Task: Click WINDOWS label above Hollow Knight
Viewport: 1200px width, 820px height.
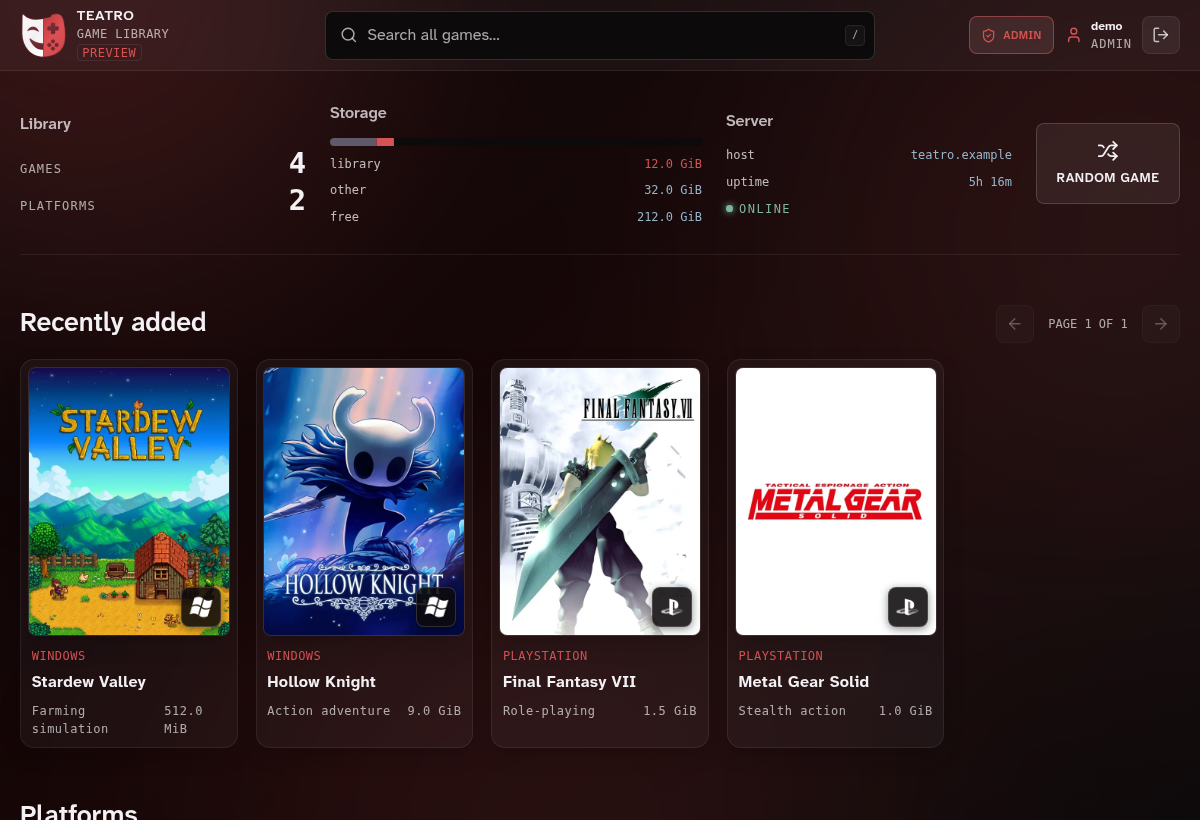Action: [294, 656]
